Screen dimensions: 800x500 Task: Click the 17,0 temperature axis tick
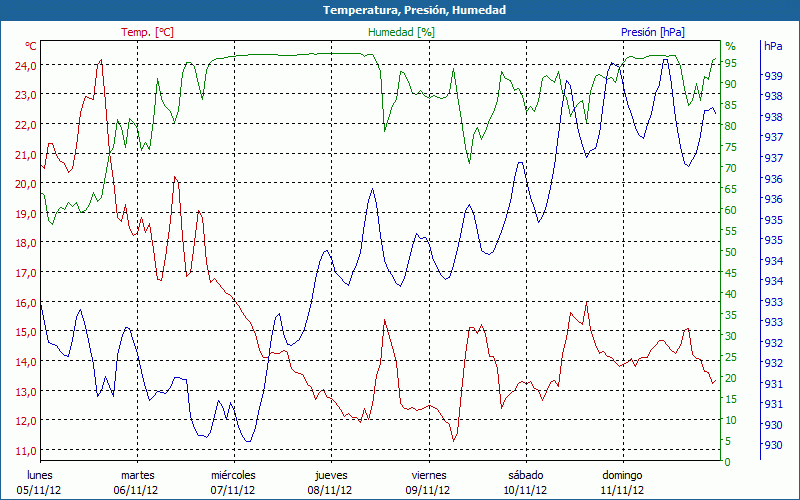coord(25,272)
